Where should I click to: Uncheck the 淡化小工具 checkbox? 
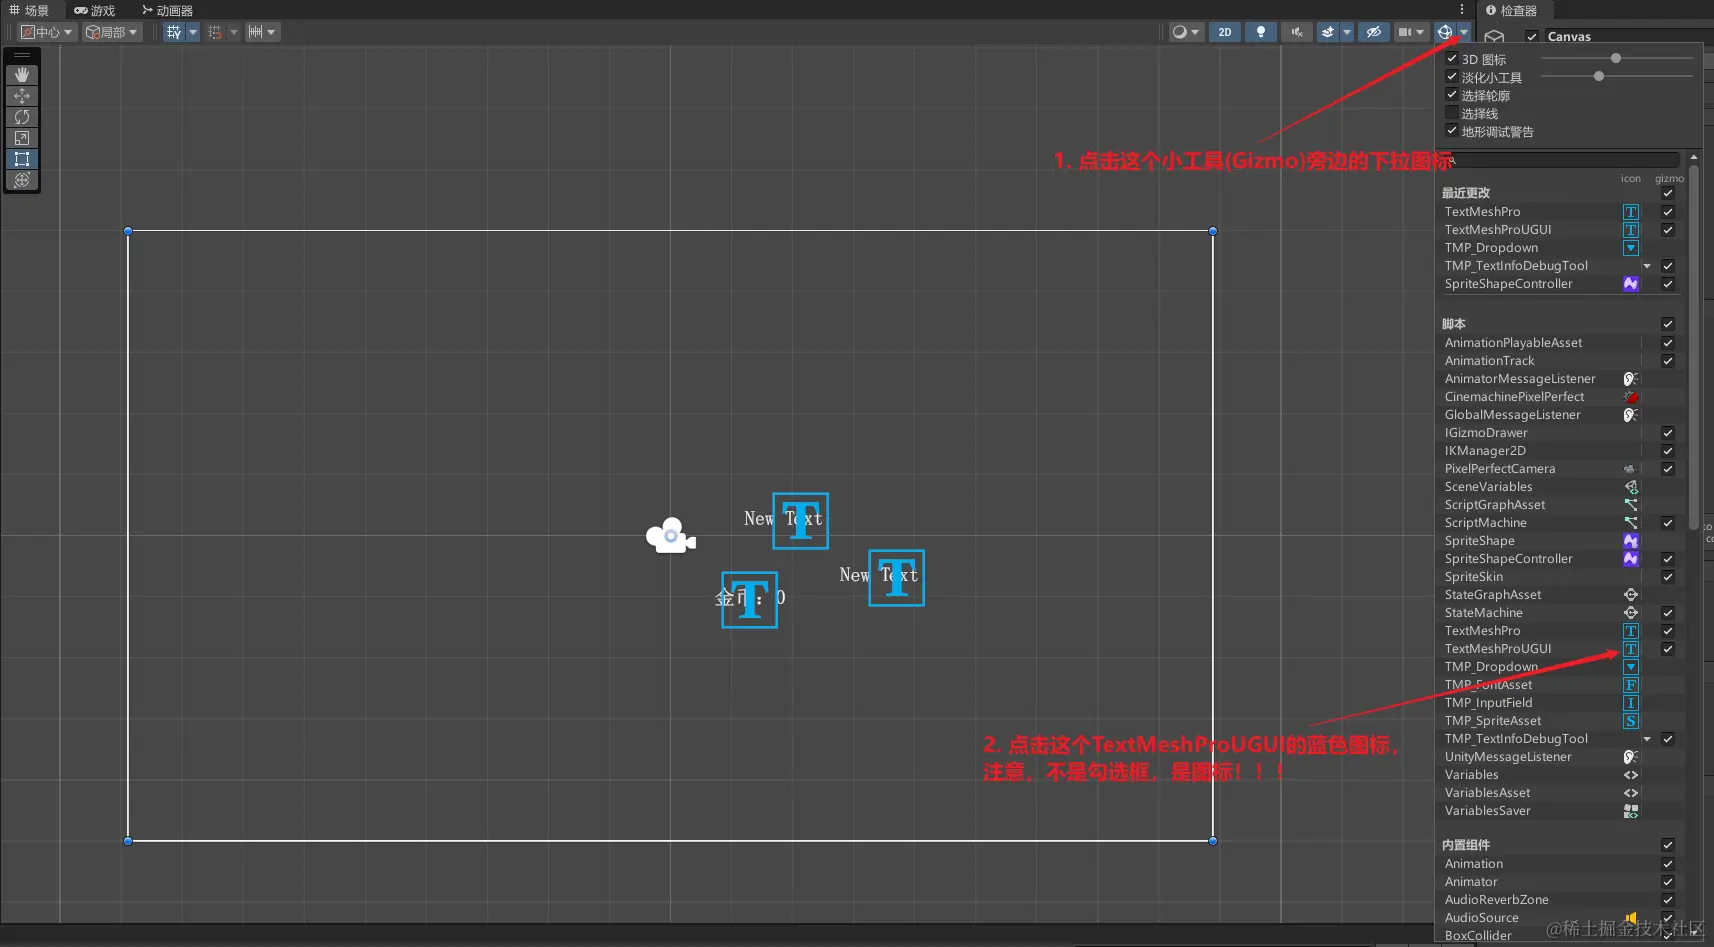tap(1452, 77)
